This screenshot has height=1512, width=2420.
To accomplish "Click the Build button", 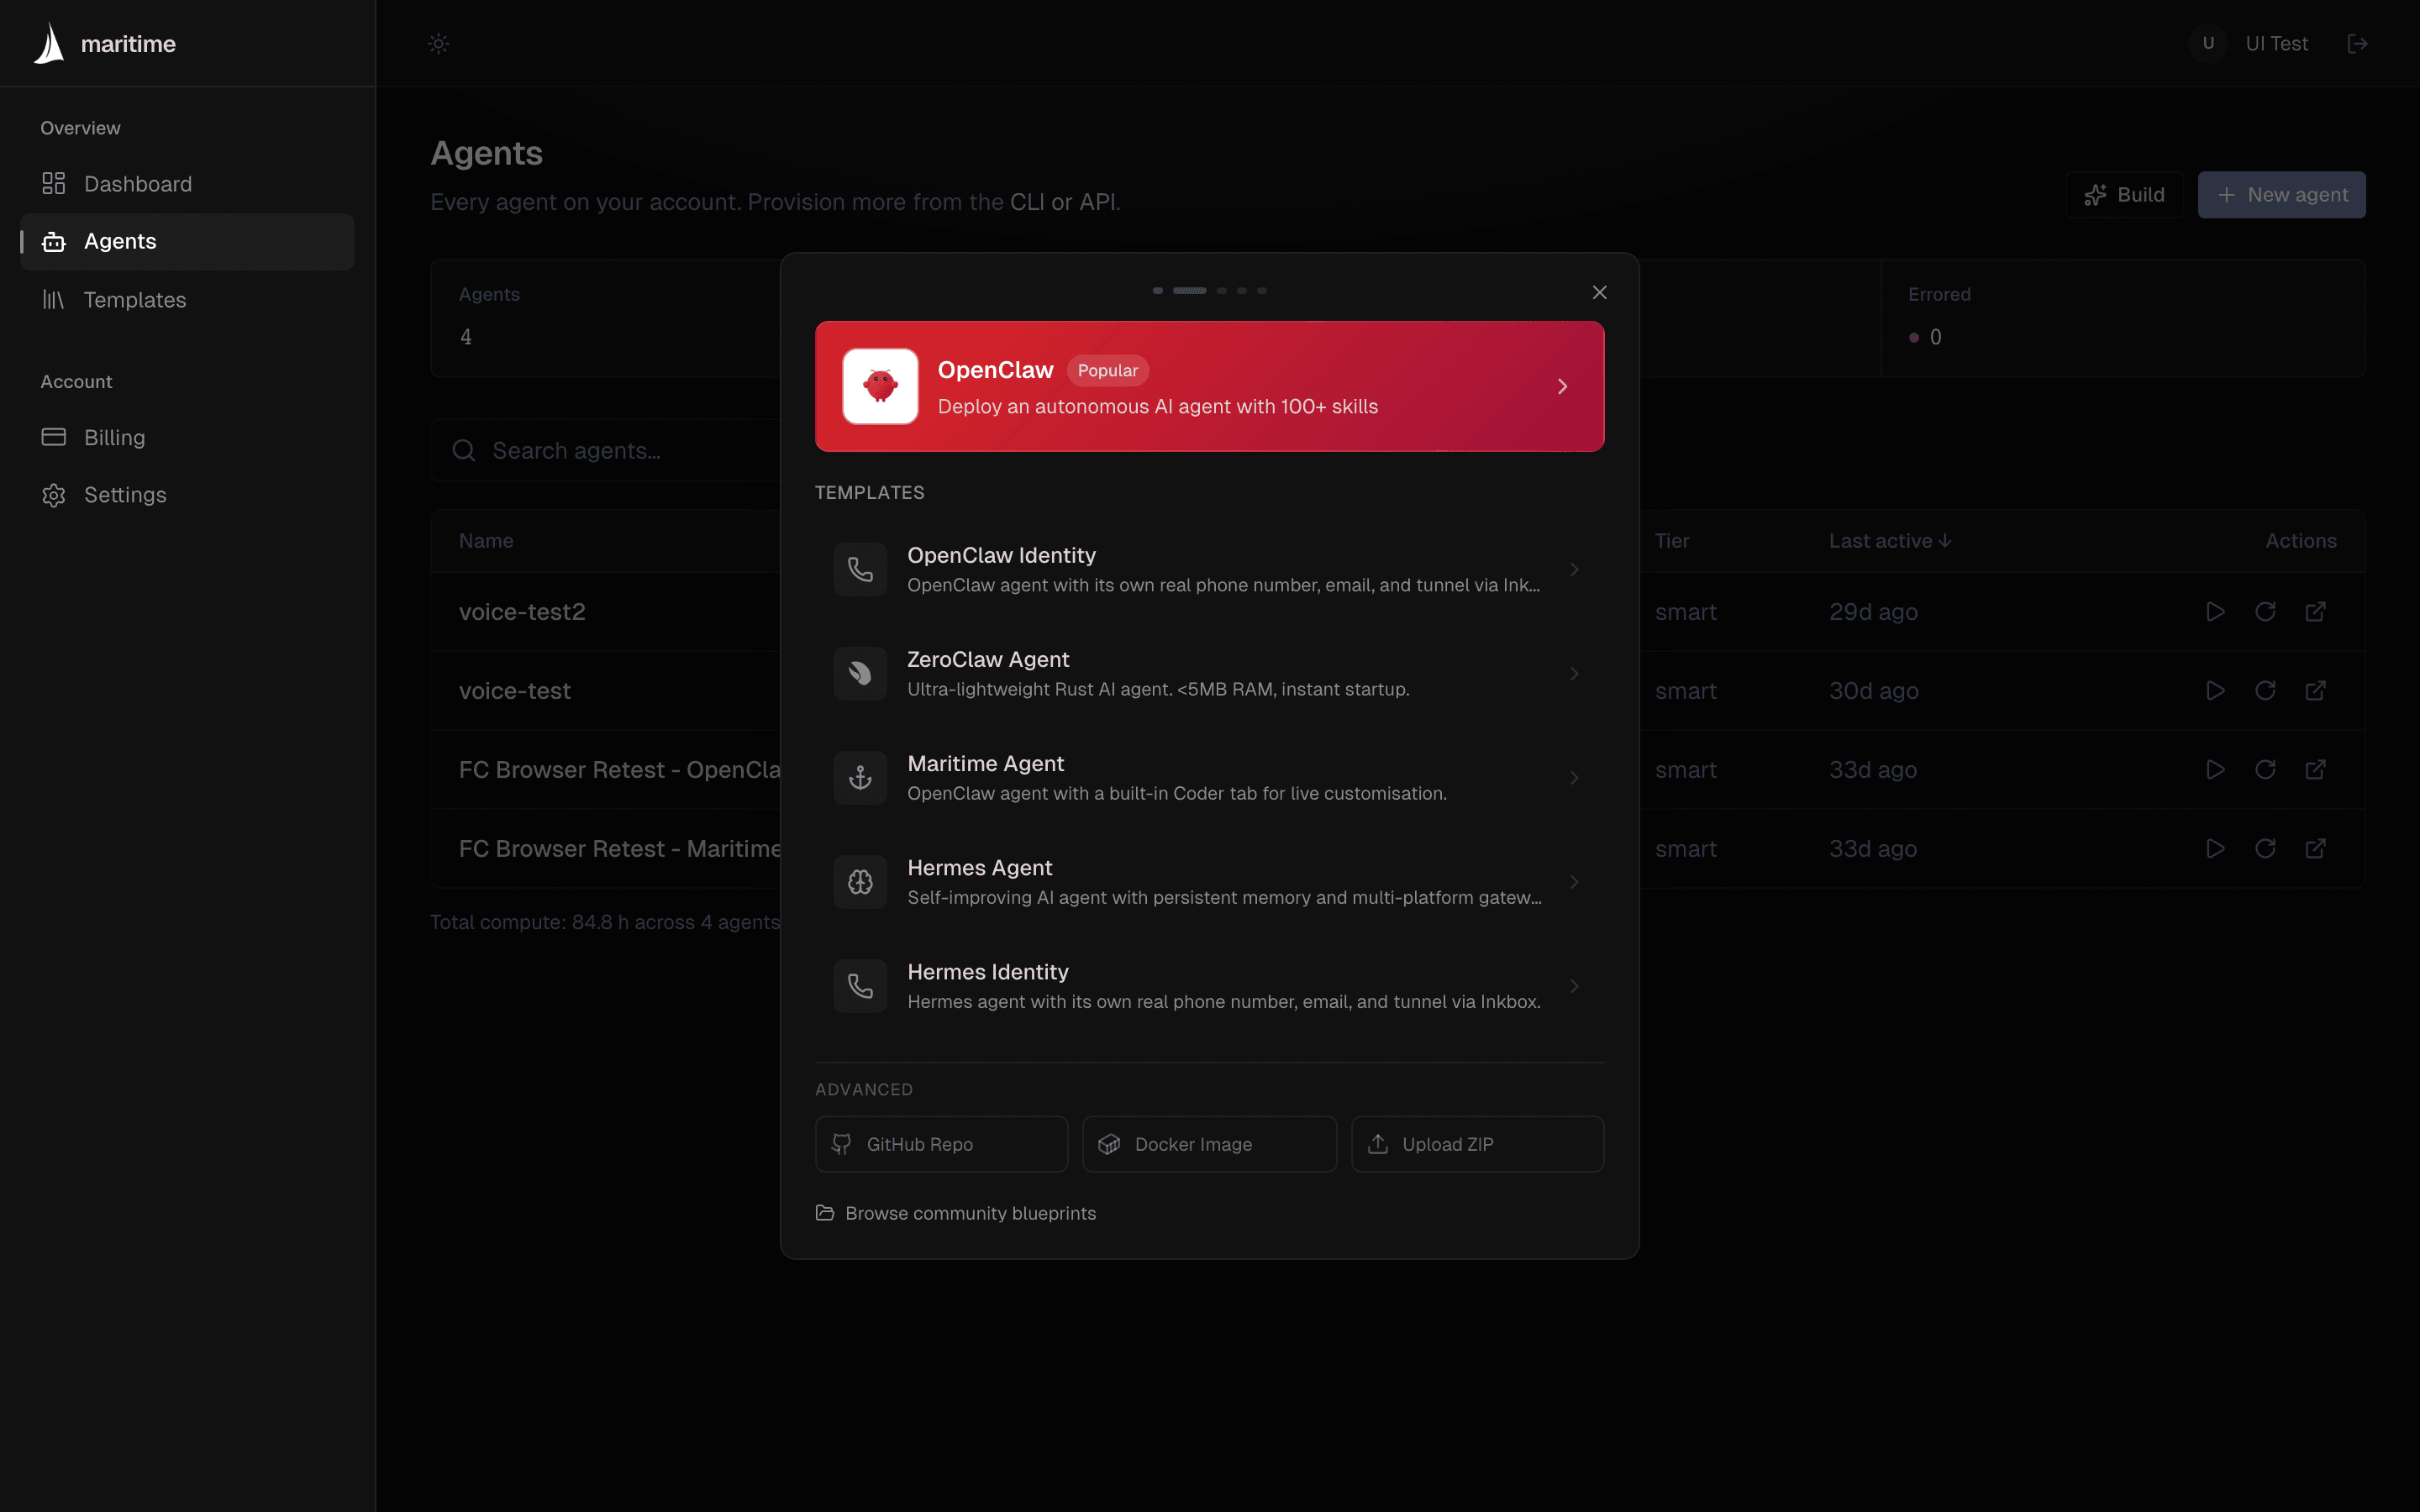I will [2124, 194].
